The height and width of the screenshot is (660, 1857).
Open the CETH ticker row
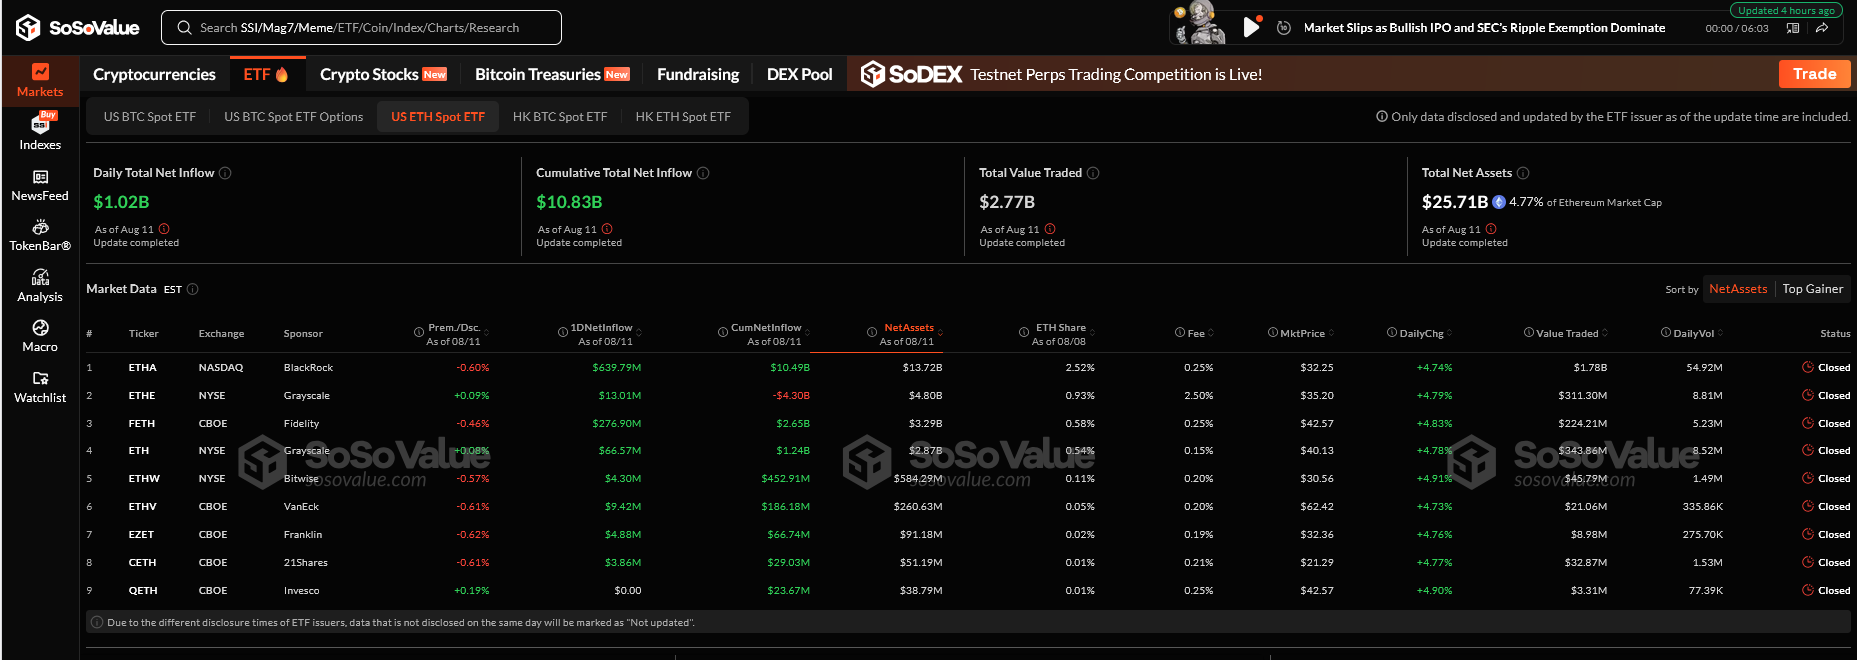point(968,563)
